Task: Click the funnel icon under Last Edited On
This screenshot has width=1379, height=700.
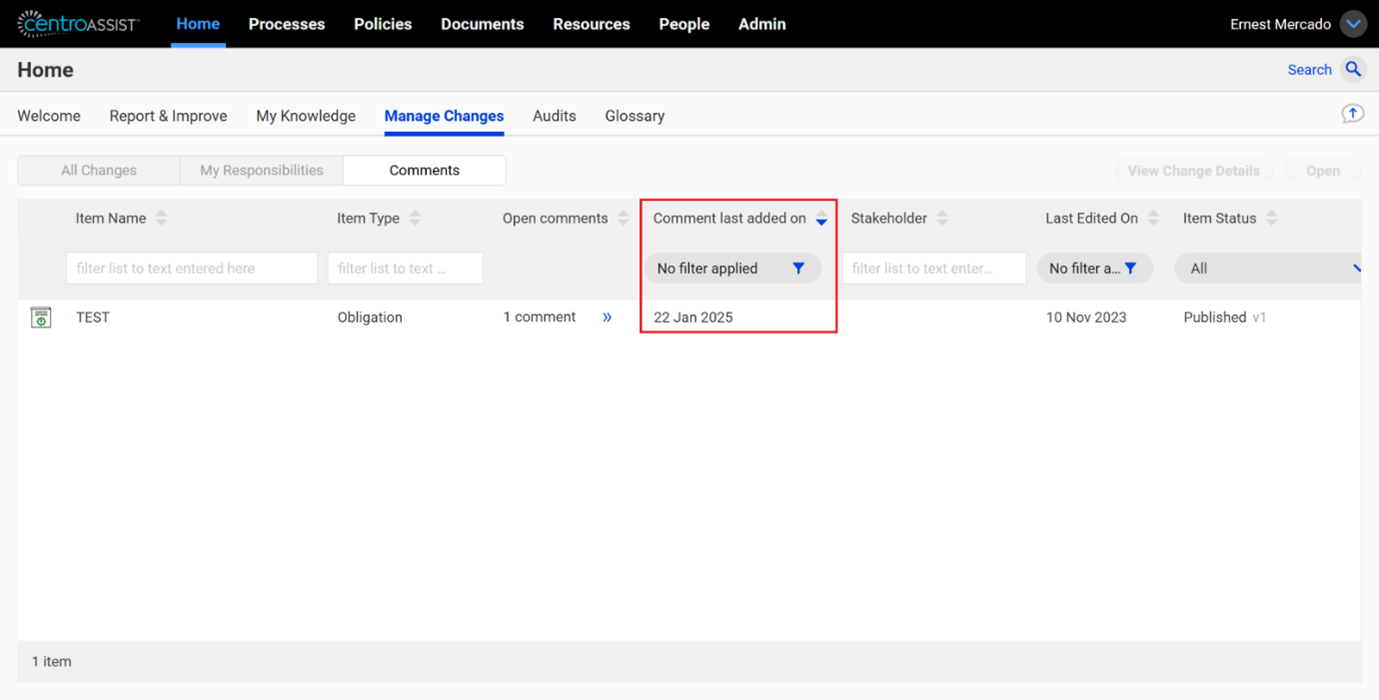Action: pyautogui.click(x=1130, y=268)
